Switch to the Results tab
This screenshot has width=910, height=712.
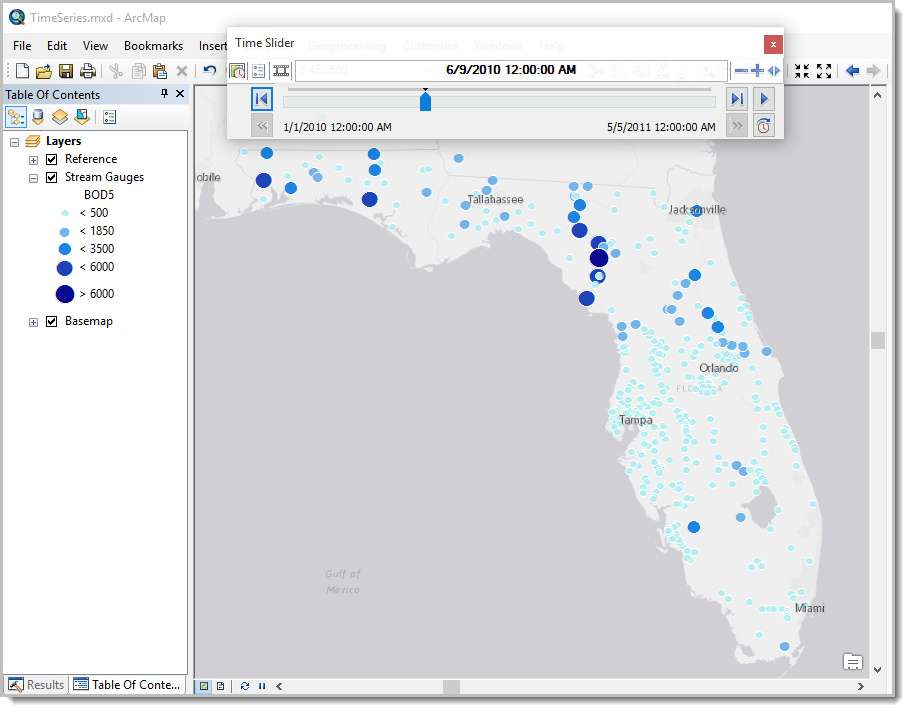point(37,685)
